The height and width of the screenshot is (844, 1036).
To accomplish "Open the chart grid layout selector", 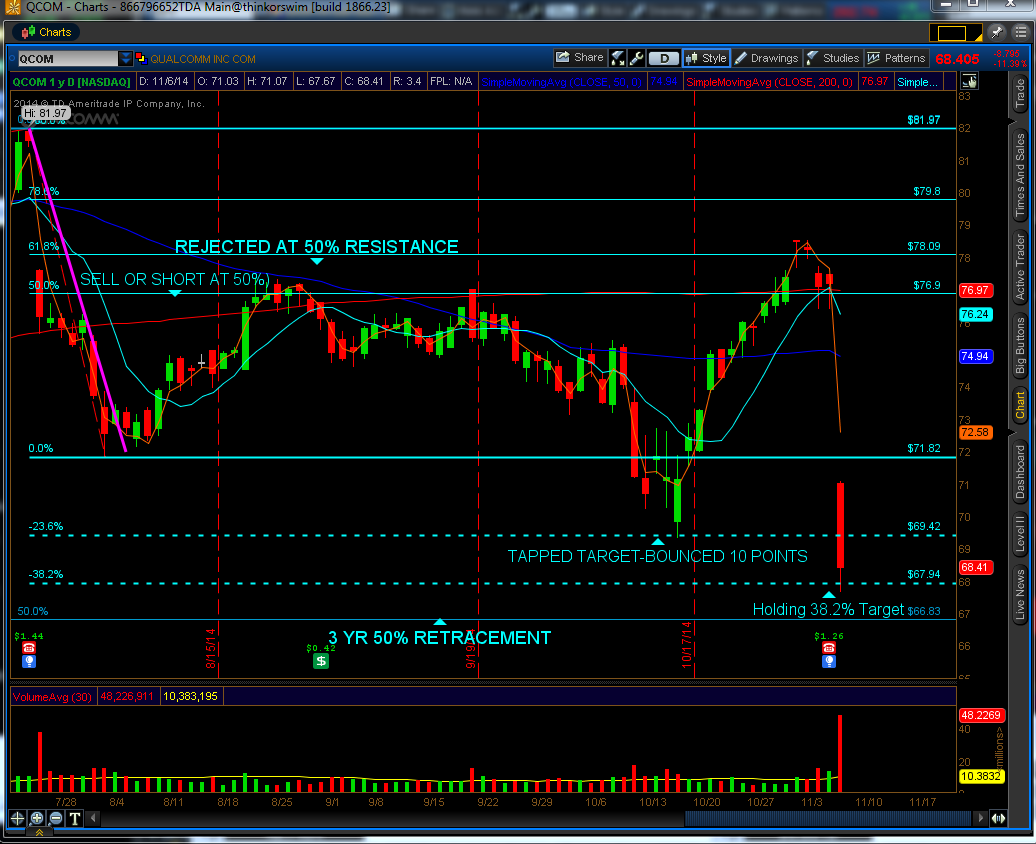I will pyautogui.click(x=955, y=32).
